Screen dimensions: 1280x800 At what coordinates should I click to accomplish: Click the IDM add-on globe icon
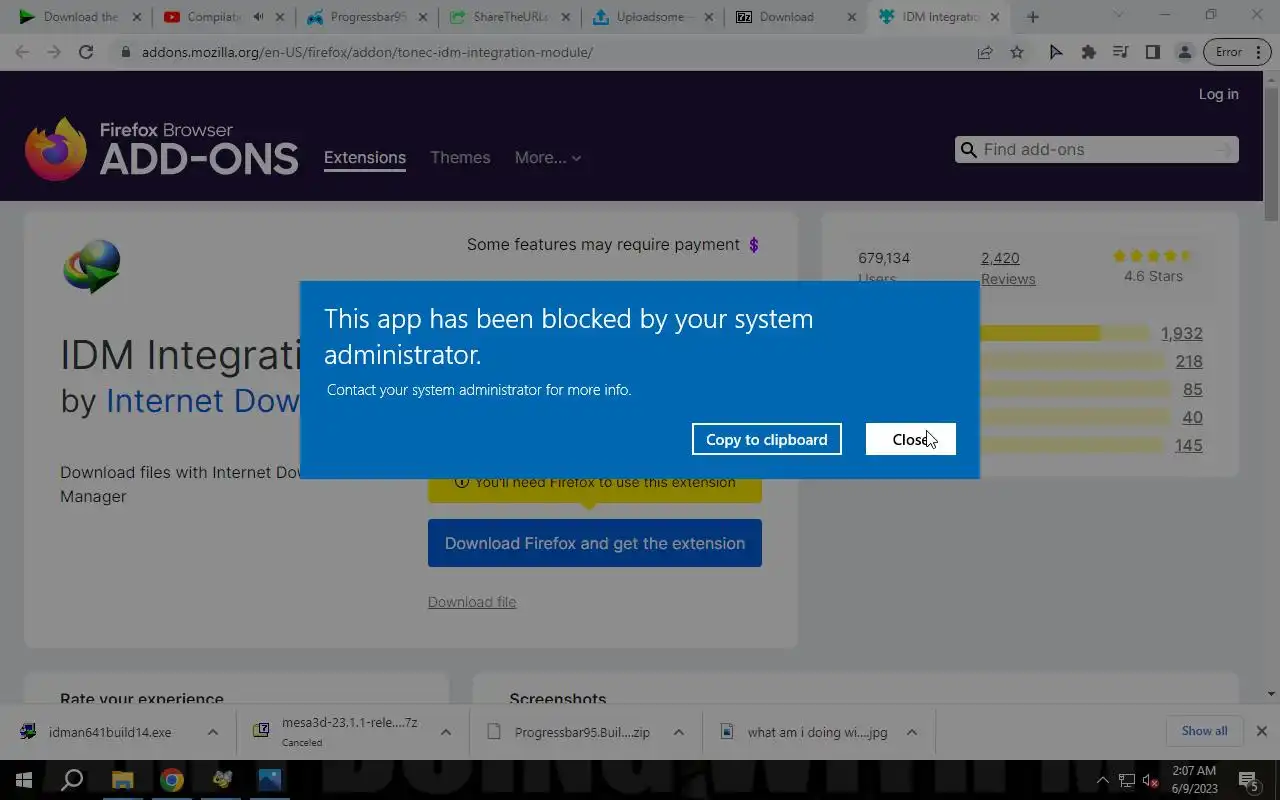pyautogui.click(x=91, y=266)
